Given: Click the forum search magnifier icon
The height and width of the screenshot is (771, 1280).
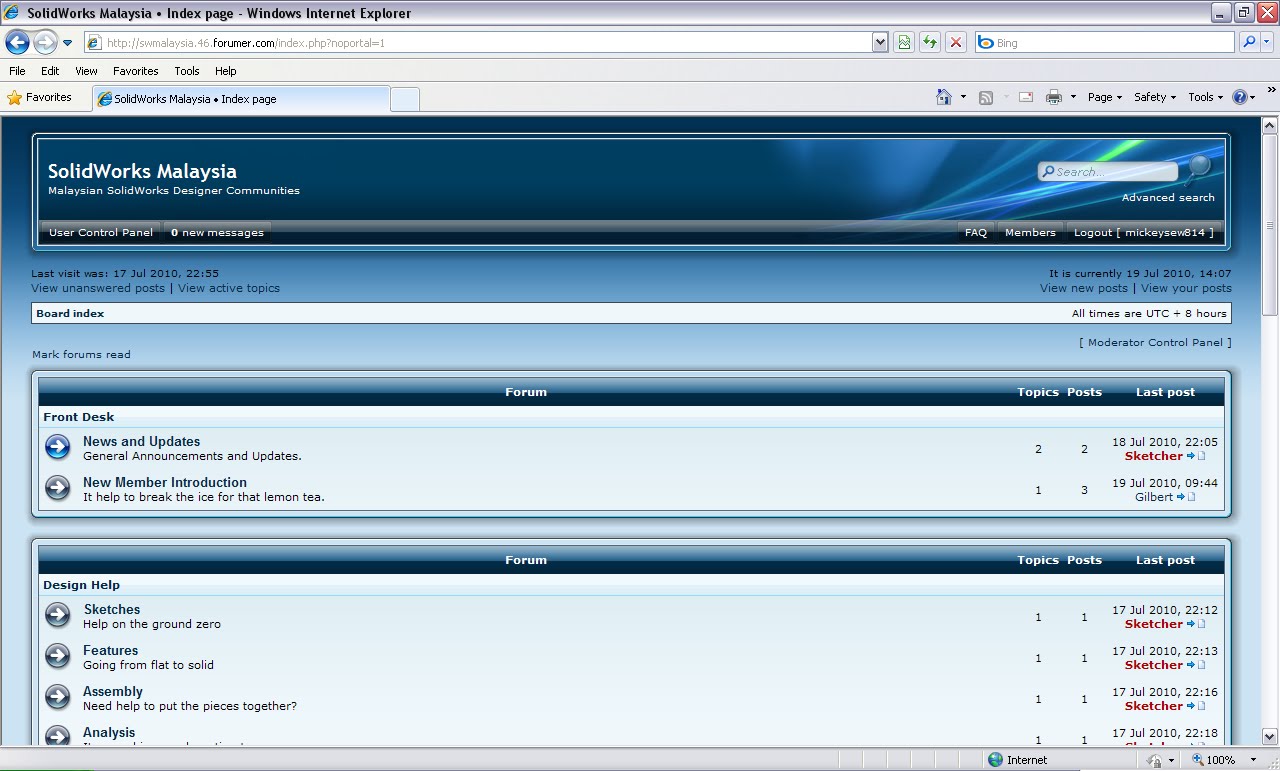Looking at the screenshot, I should pos(1198,168).
